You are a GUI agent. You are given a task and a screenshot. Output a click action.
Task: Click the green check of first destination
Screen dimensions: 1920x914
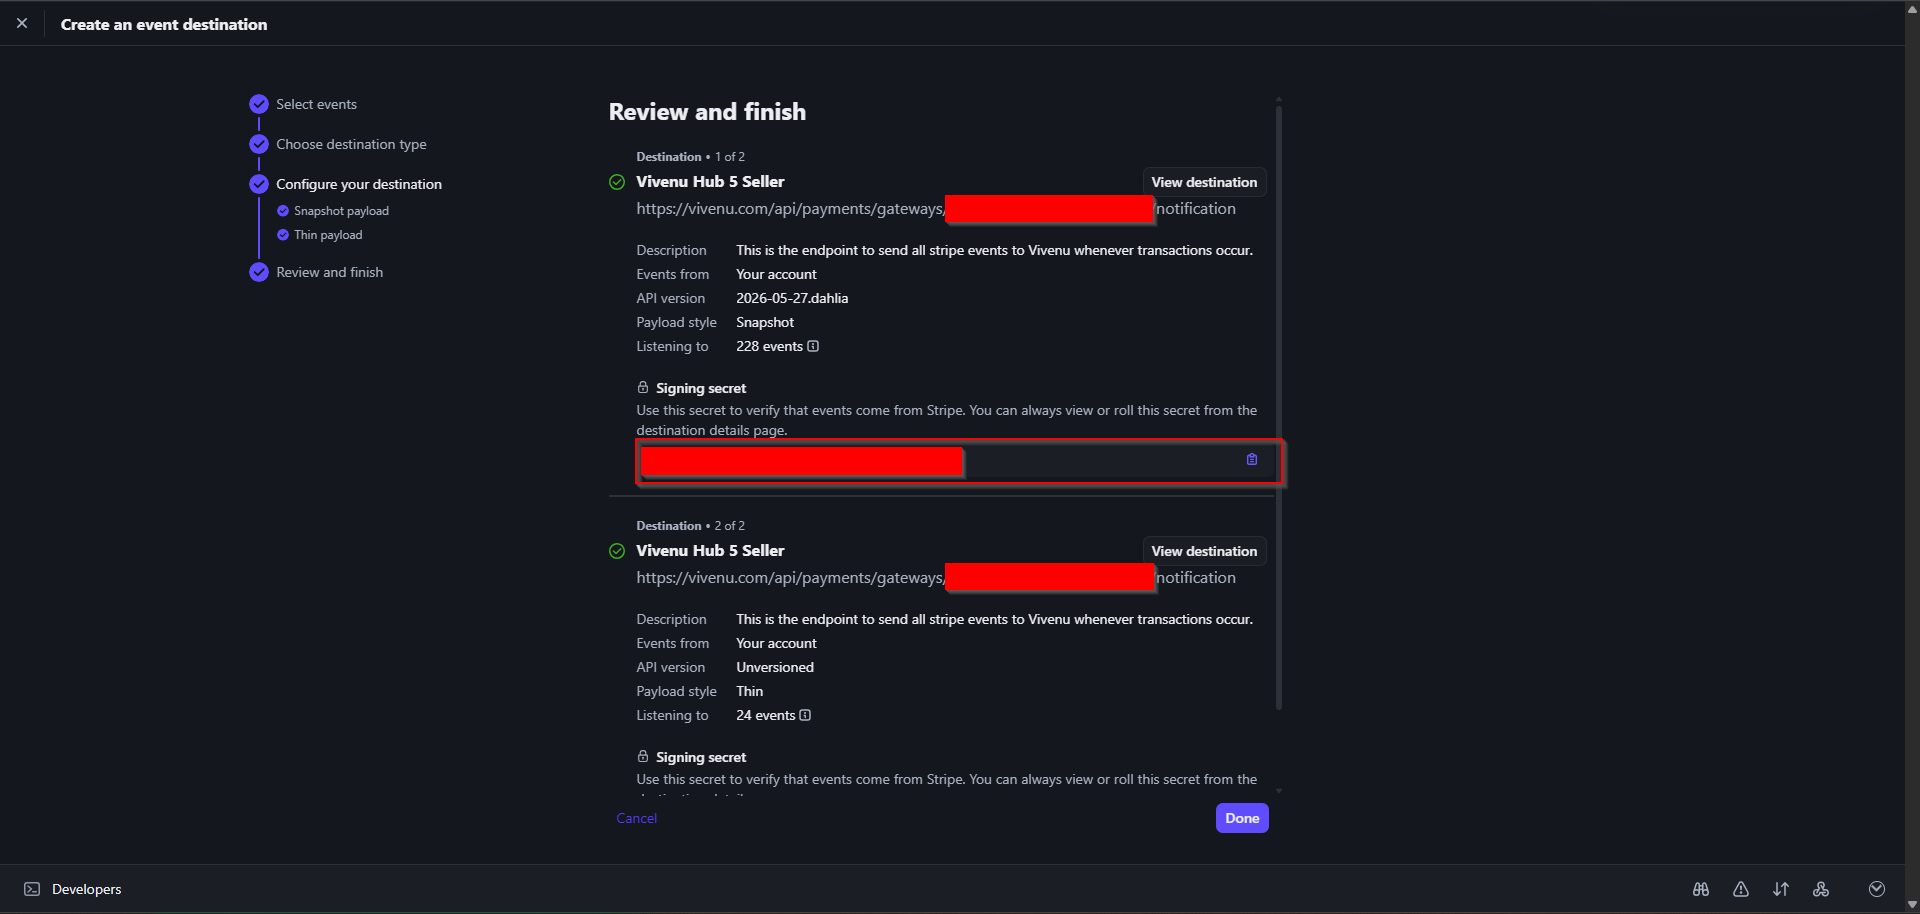pos(617,182)
